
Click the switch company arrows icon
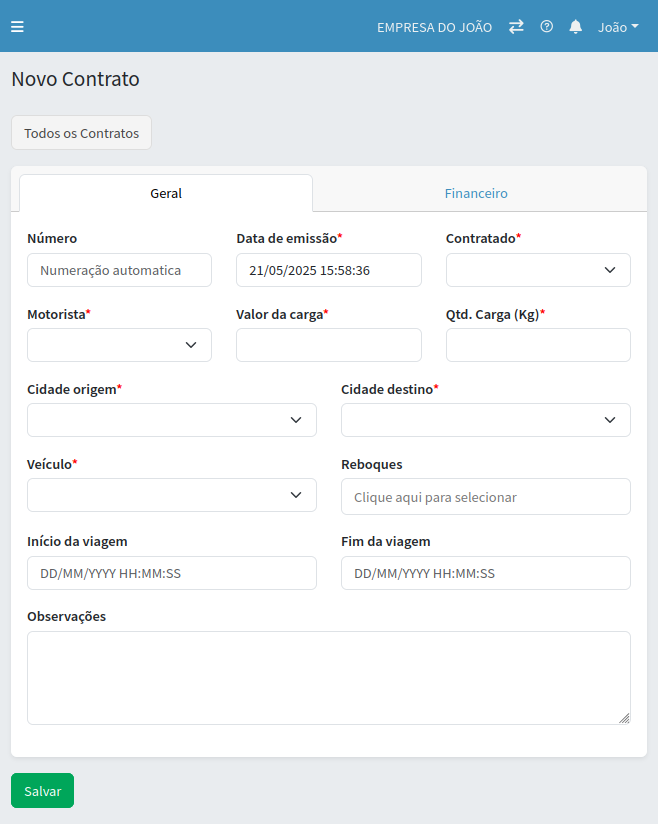tap(516, 27)
